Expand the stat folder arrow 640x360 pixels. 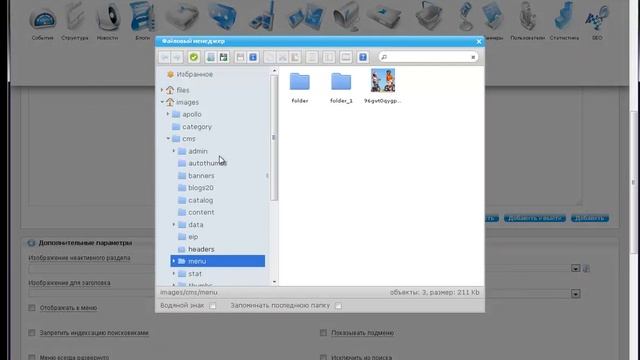pyautogui.click(x=174, y=273)
